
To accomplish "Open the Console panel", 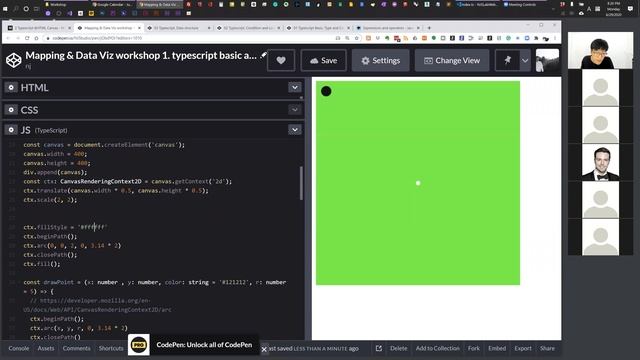I will pyautogui.click(x=19, y=348).
